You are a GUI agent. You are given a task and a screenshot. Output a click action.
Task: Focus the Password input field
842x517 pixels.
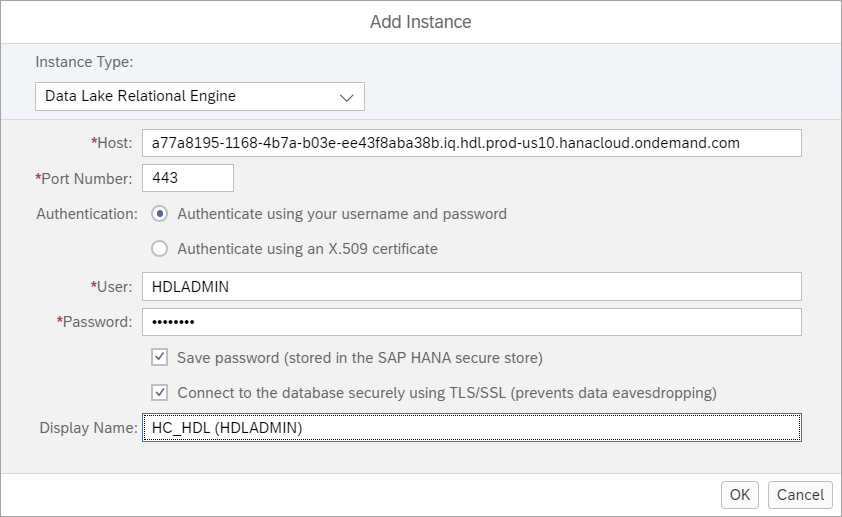471,322
